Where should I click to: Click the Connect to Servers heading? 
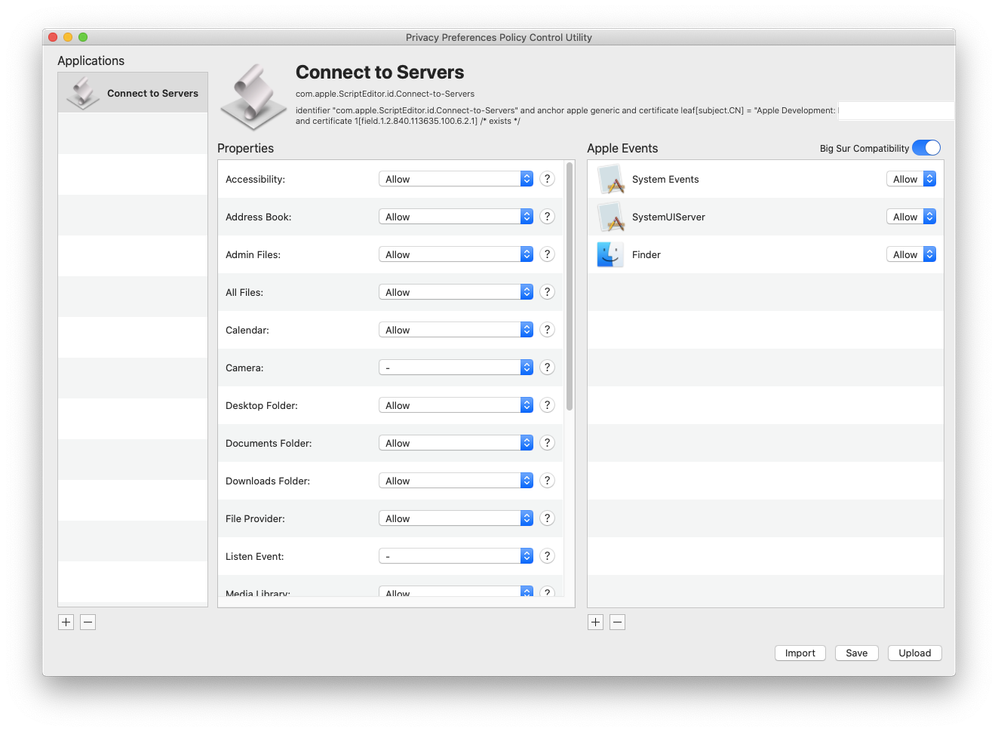coord(380,72)
